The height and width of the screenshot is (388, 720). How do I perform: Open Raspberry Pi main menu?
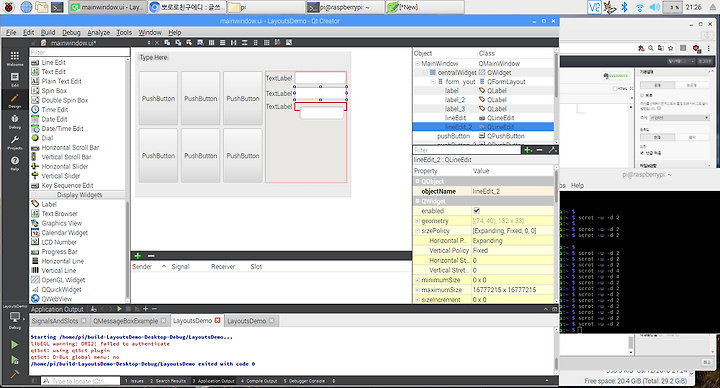click(9, 7)
